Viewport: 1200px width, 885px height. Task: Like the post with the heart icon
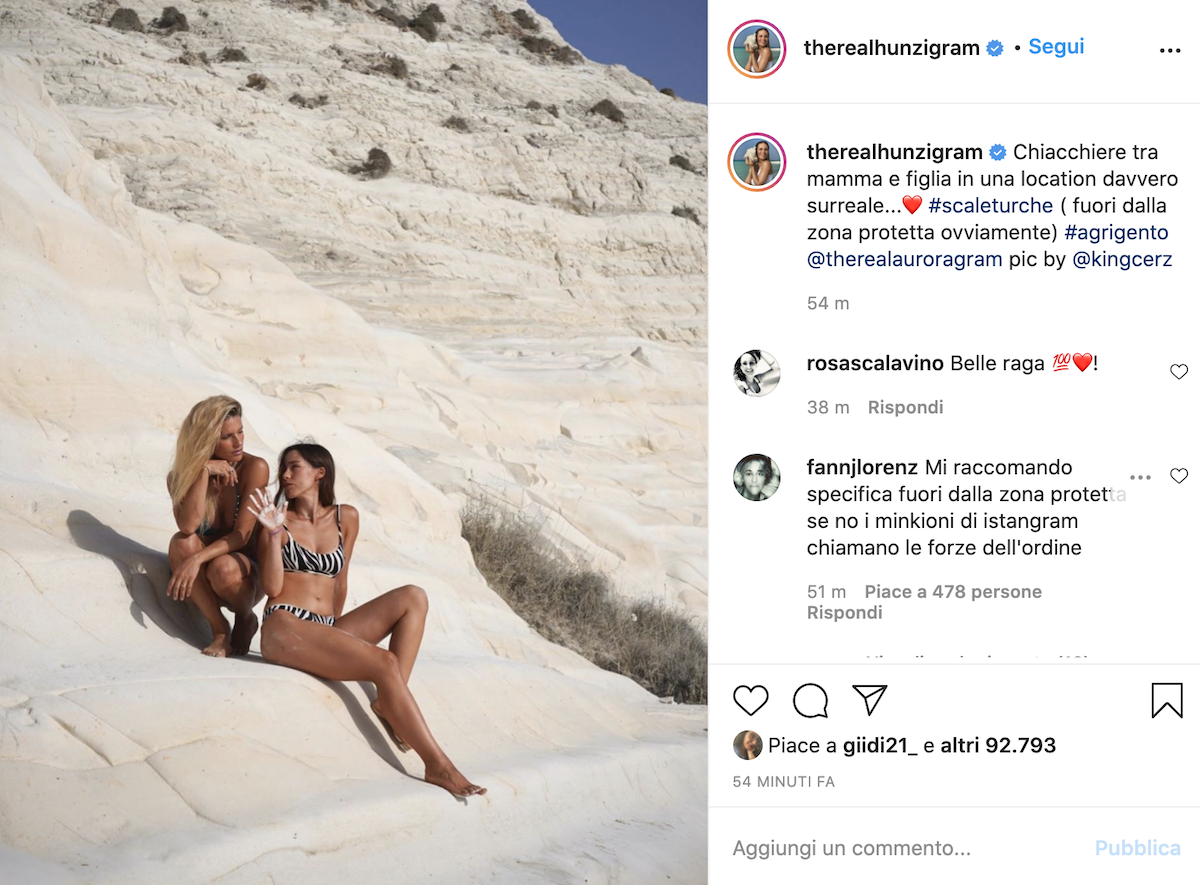point(751,701)
